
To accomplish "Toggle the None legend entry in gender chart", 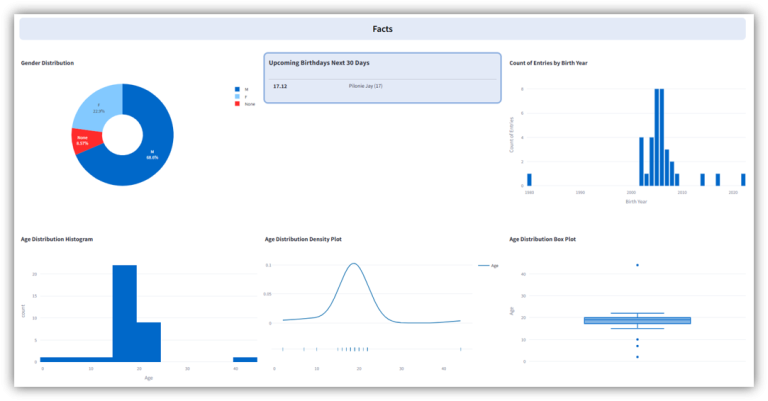I will 242,103.
